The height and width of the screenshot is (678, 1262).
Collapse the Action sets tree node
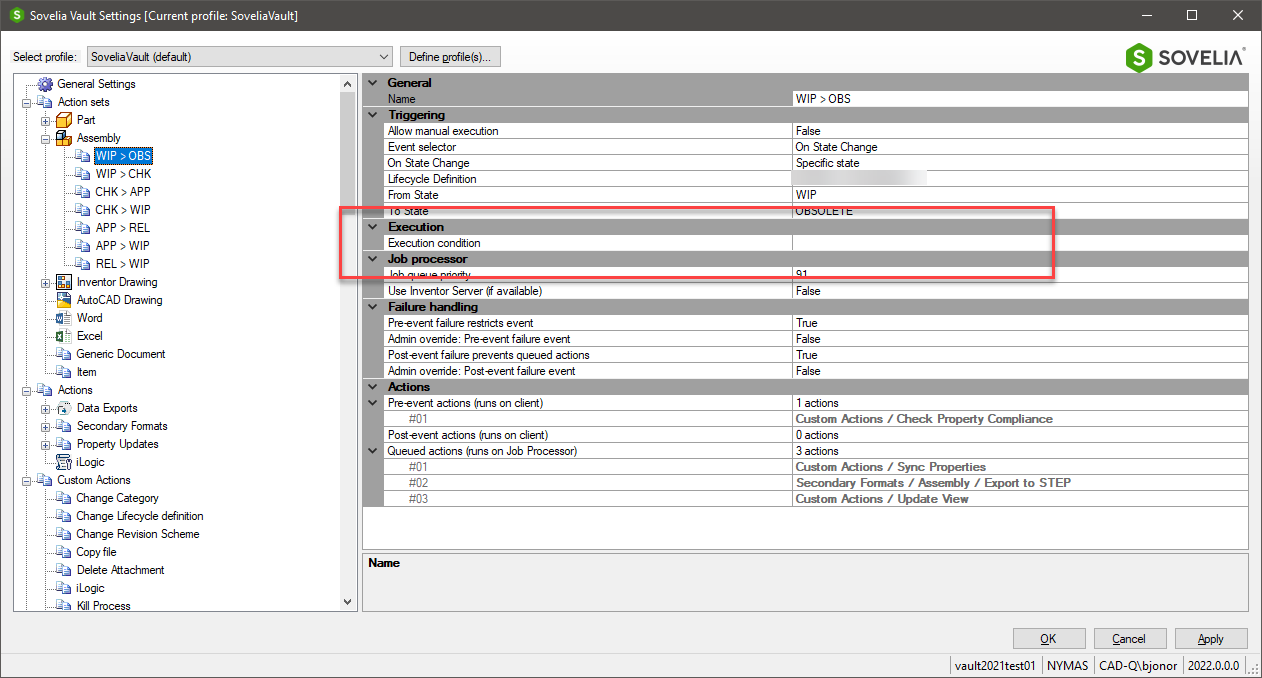pyautogui.click(x=26, y=102)
